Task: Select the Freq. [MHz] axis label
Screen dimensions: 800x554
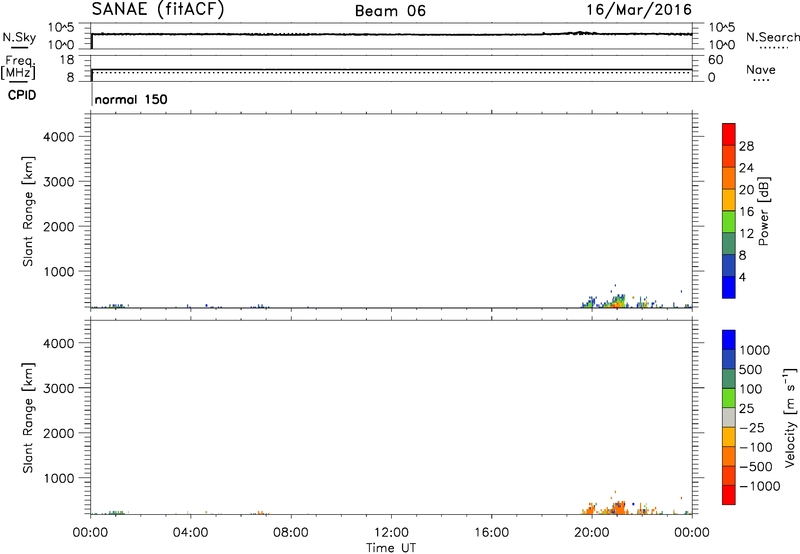Action: click(18, 68)
